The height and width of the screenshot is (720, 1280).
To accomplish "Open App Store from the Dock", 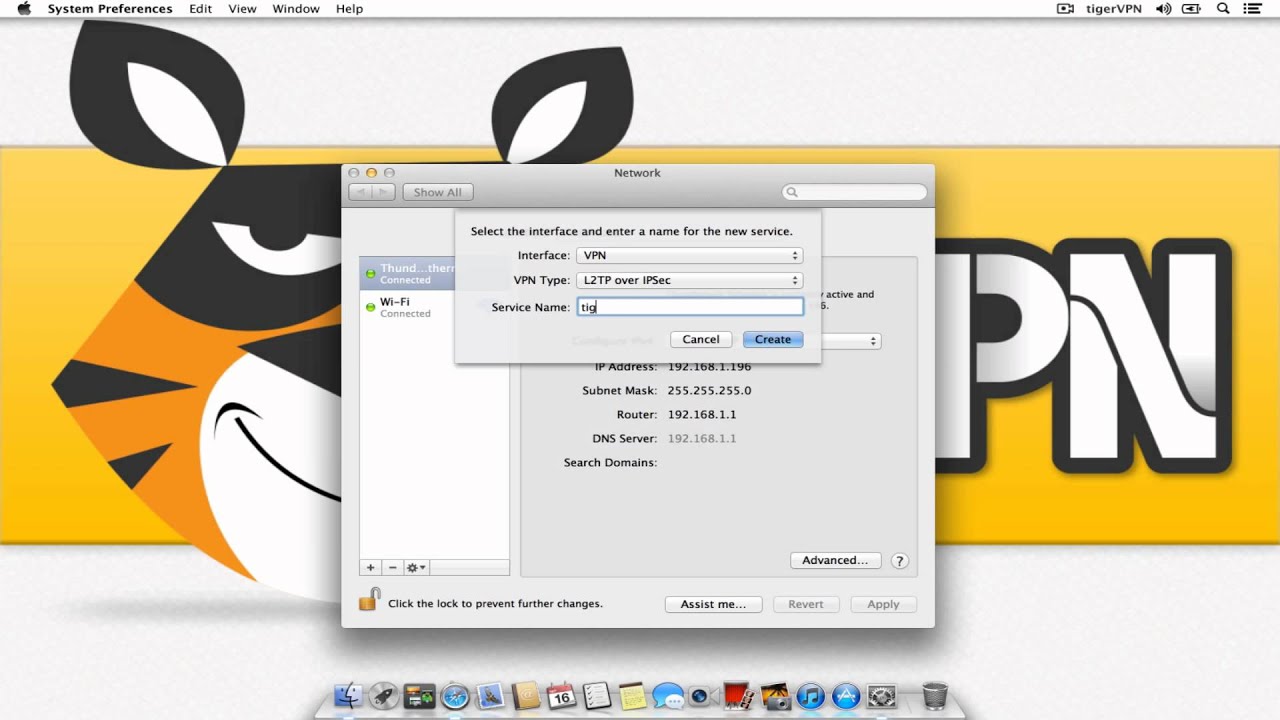I will pyautogui.click(x=846, y=696).
